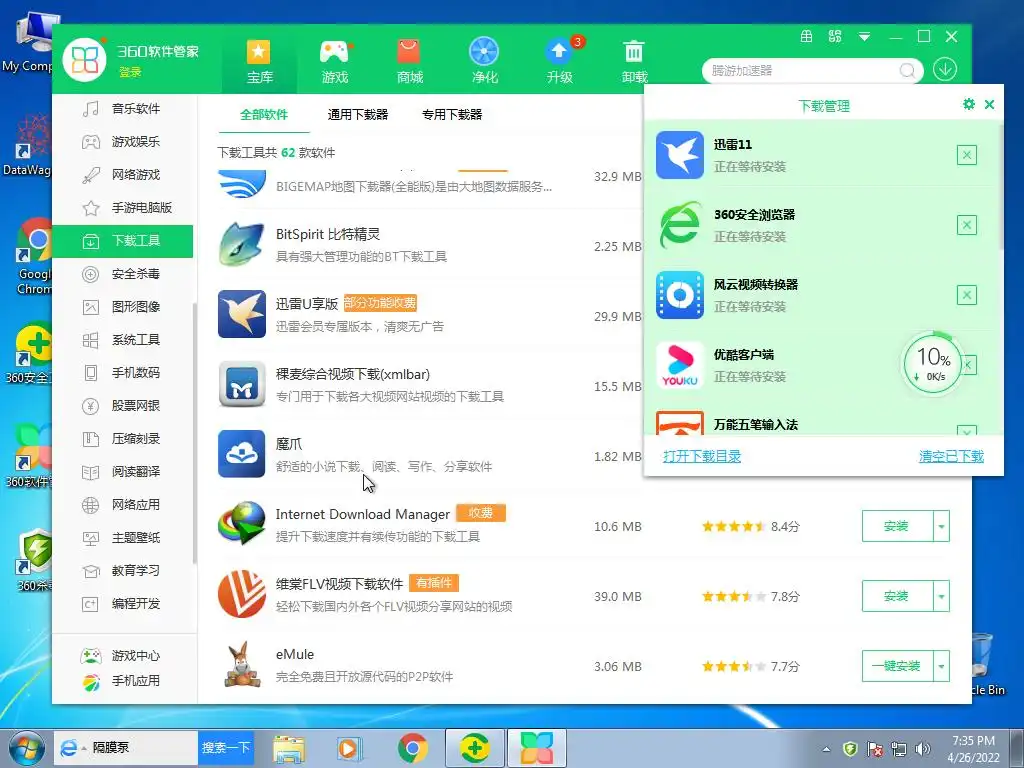The width and height of the screenshot is (1024, 768).
Task: Select 压缩刻录 category
Action: click(x=123, y=438)
